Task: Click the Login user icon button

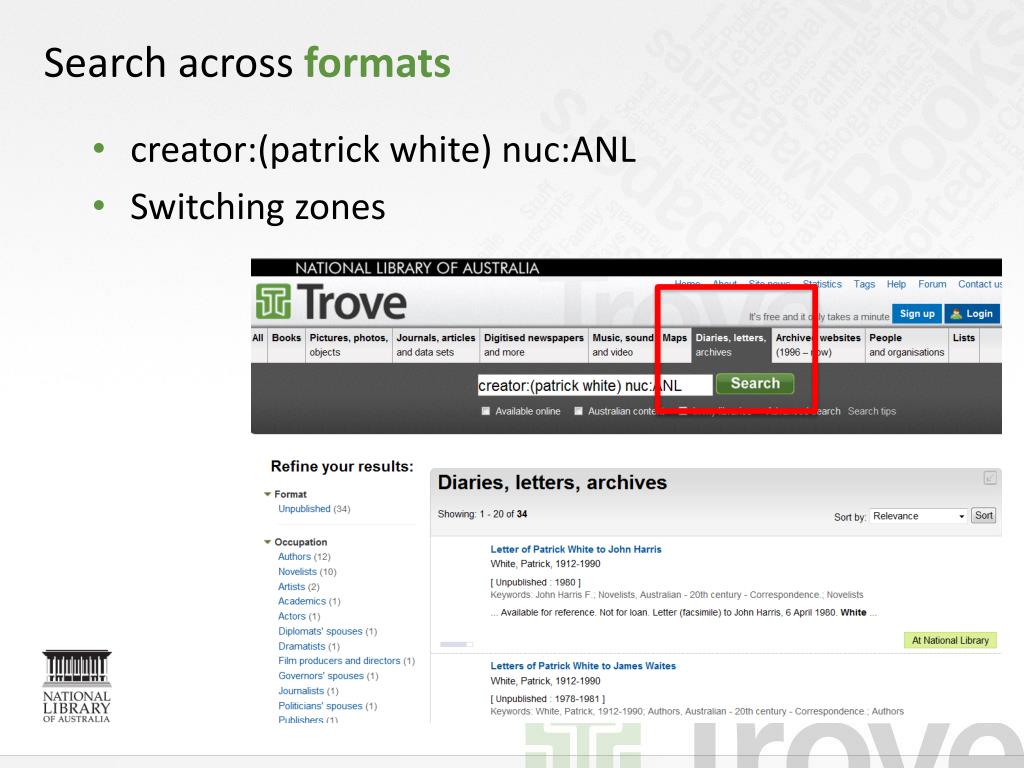Action: pos(972,314)
